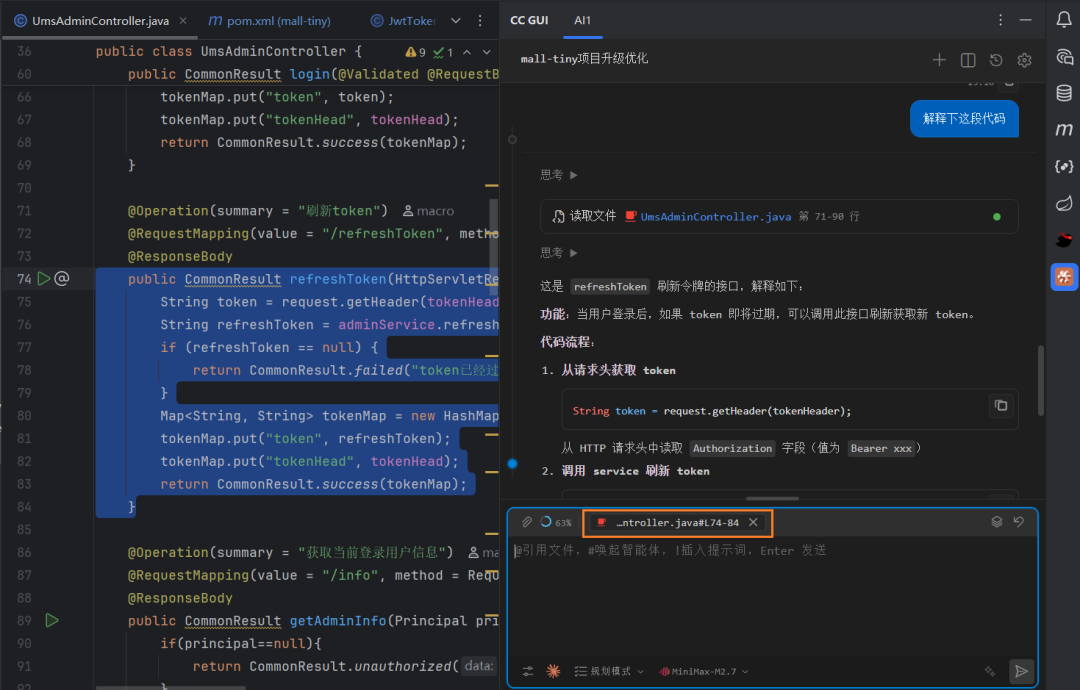Open the Notifications bell icon
This screenshot has height=690, width=1080.
pyautogui.click(x=1064, y=20)
